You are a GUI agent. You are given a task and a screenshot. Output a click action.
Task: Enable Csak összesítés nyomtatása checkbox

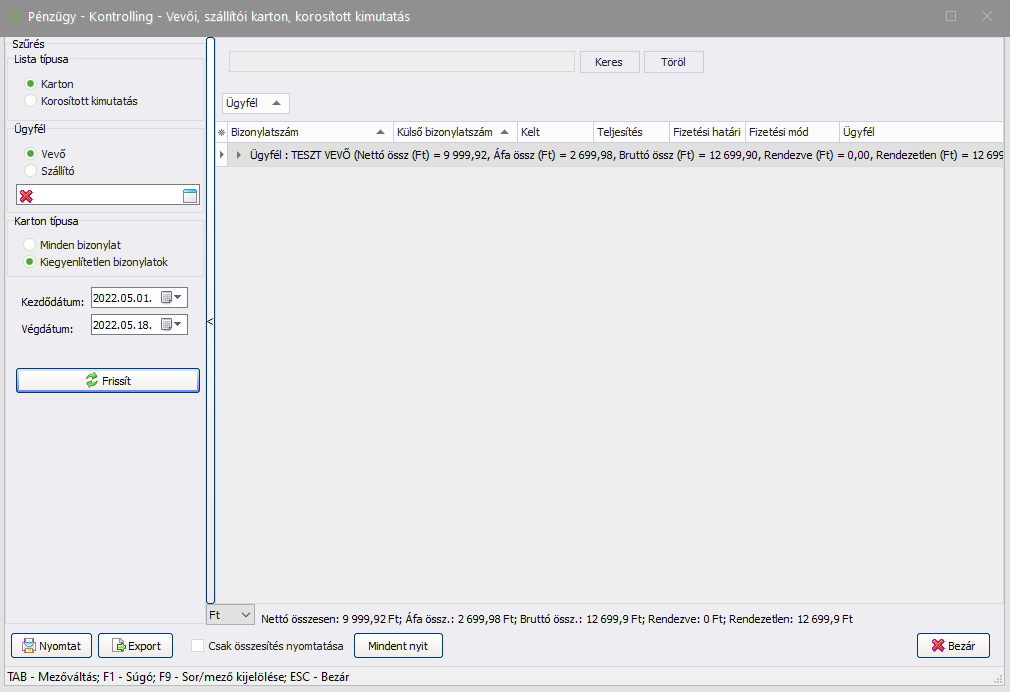tap(198, 646)
